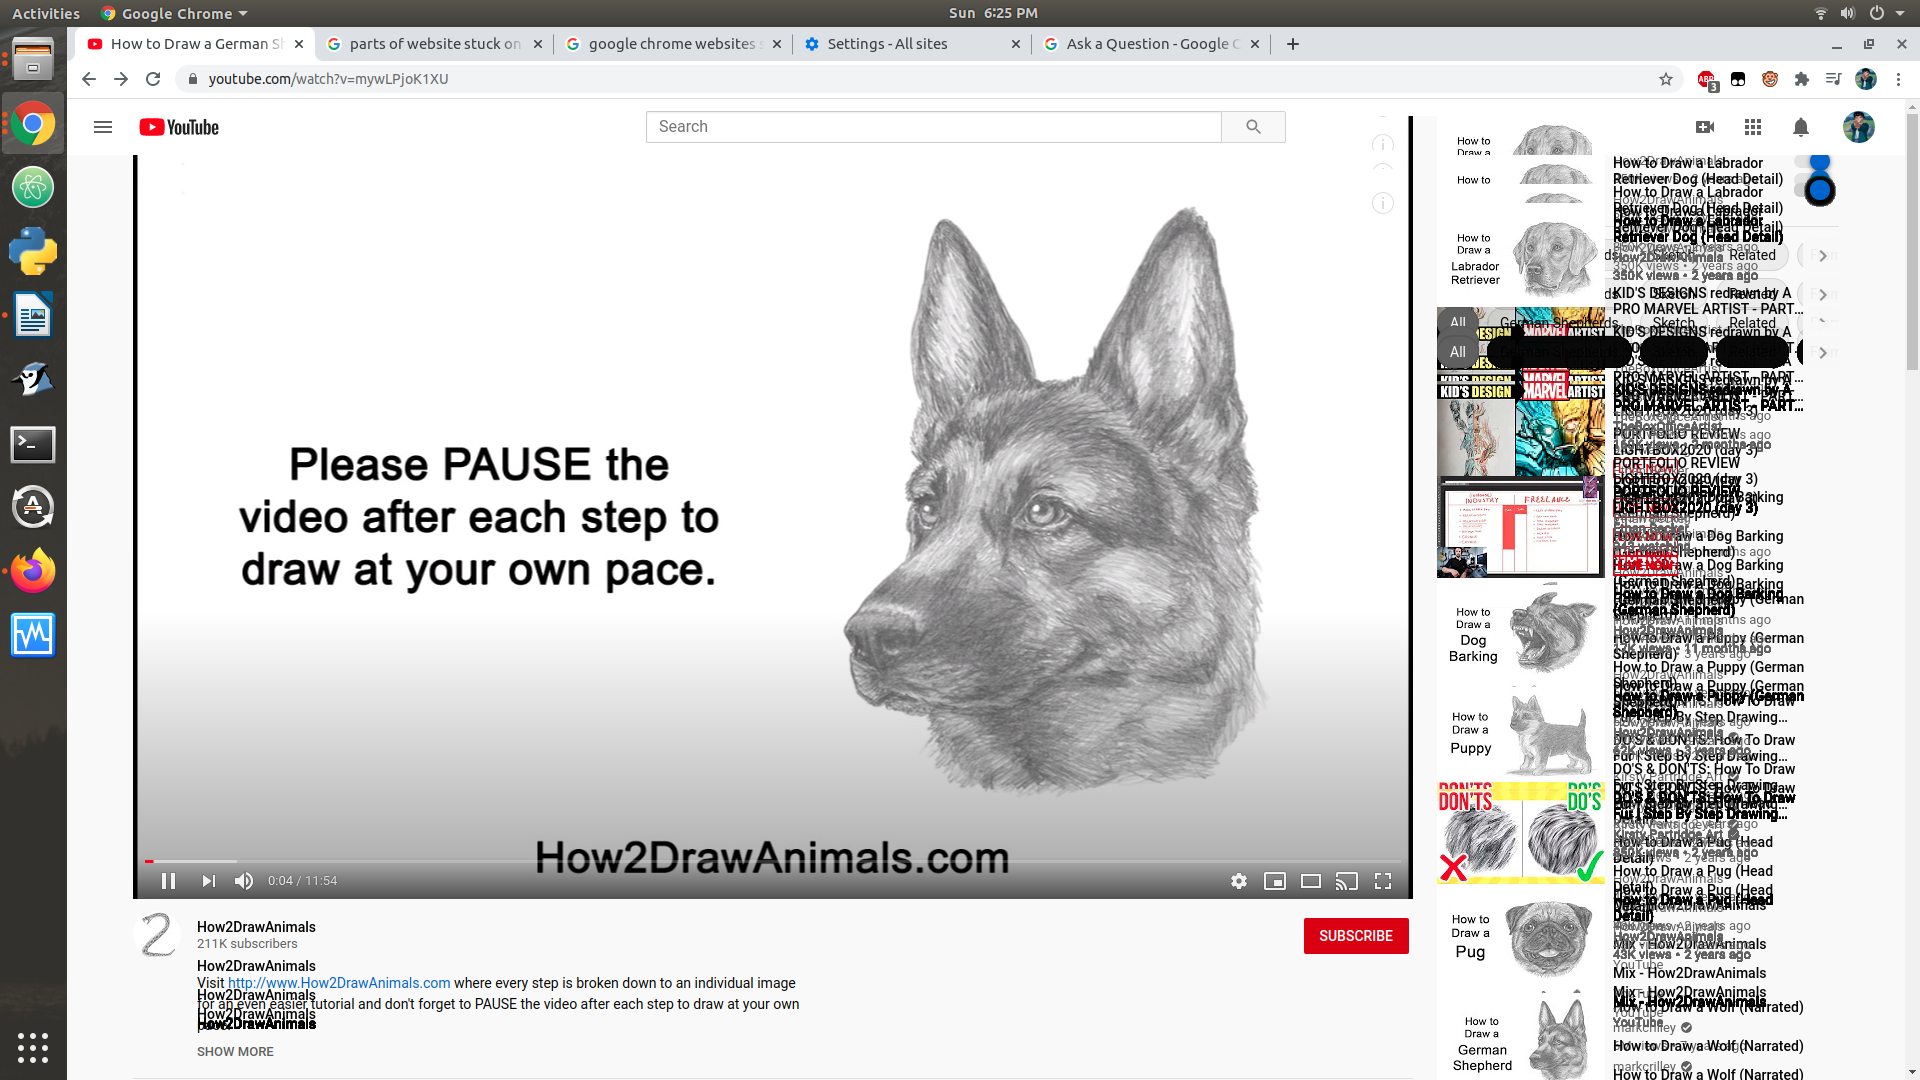The height and width of the screenshot is (1080, 1920).
Task: Pause the video playback
Action: coord(169,881)
